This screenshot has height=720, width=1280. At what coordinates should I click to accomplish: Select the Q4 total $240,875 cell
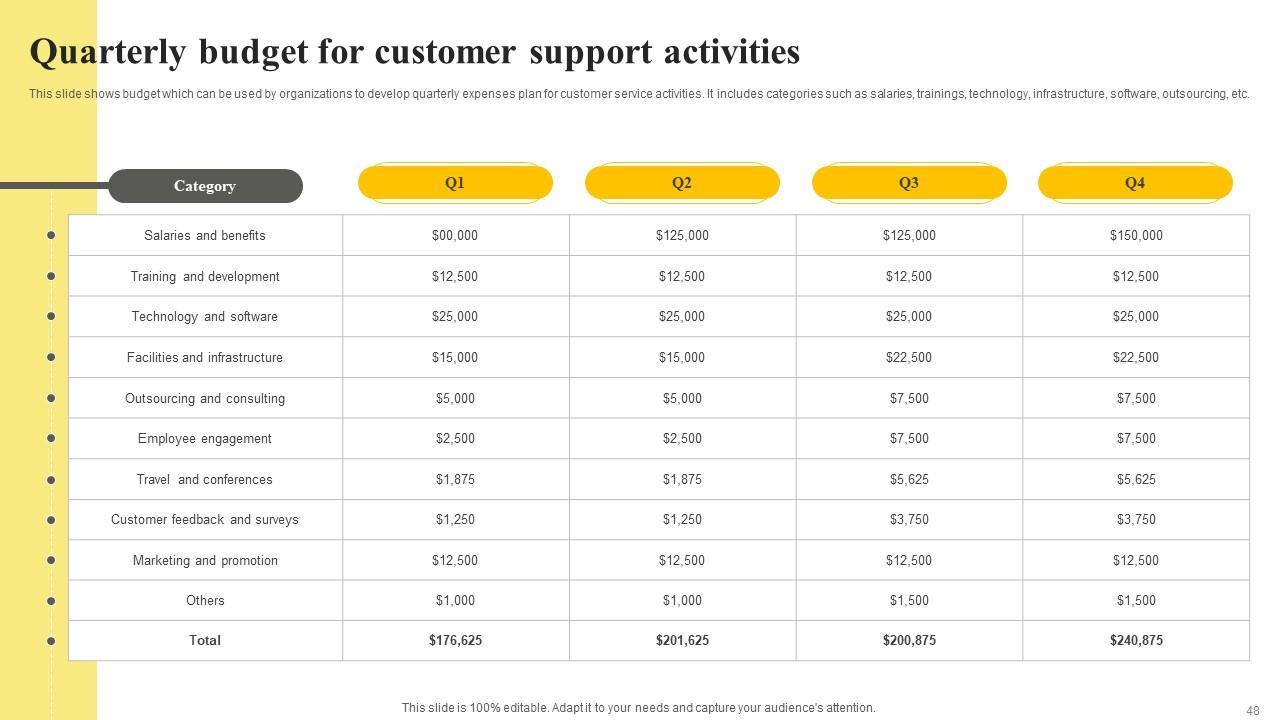(1136, 641)
